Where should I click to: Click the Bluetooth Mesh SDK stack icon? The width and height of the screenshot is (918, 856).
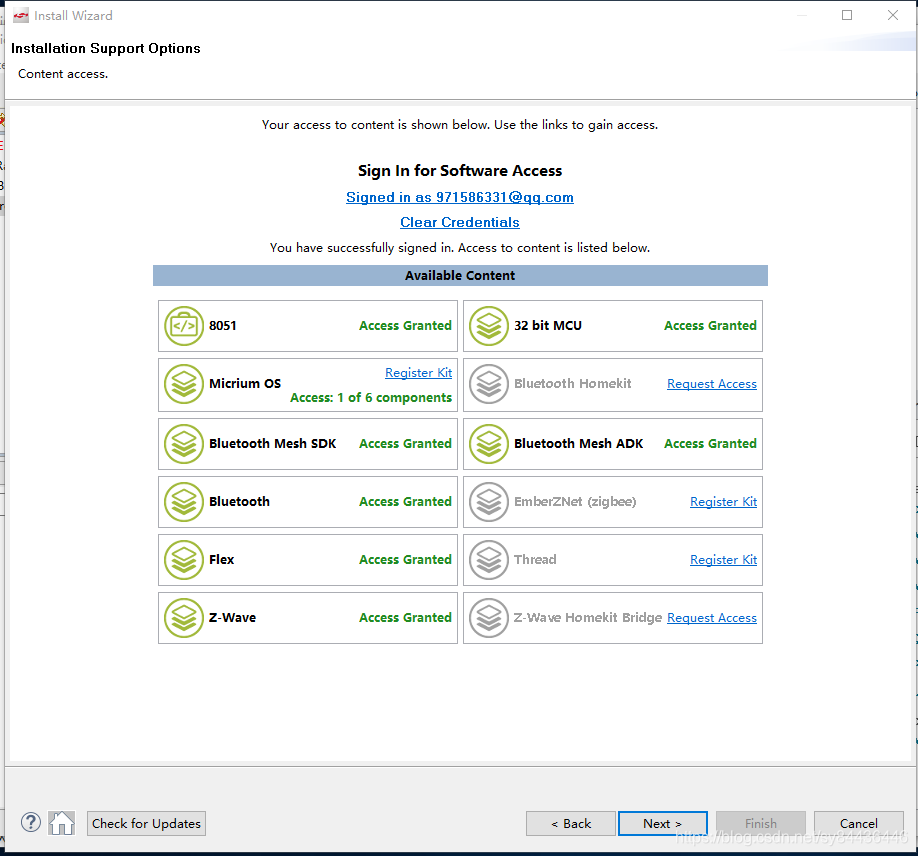click(x=184, y=444)
